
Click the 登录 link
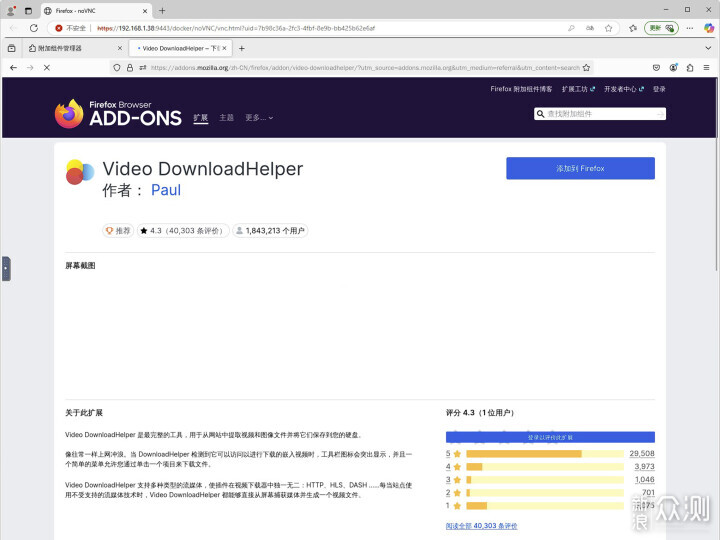click(659, 89)
